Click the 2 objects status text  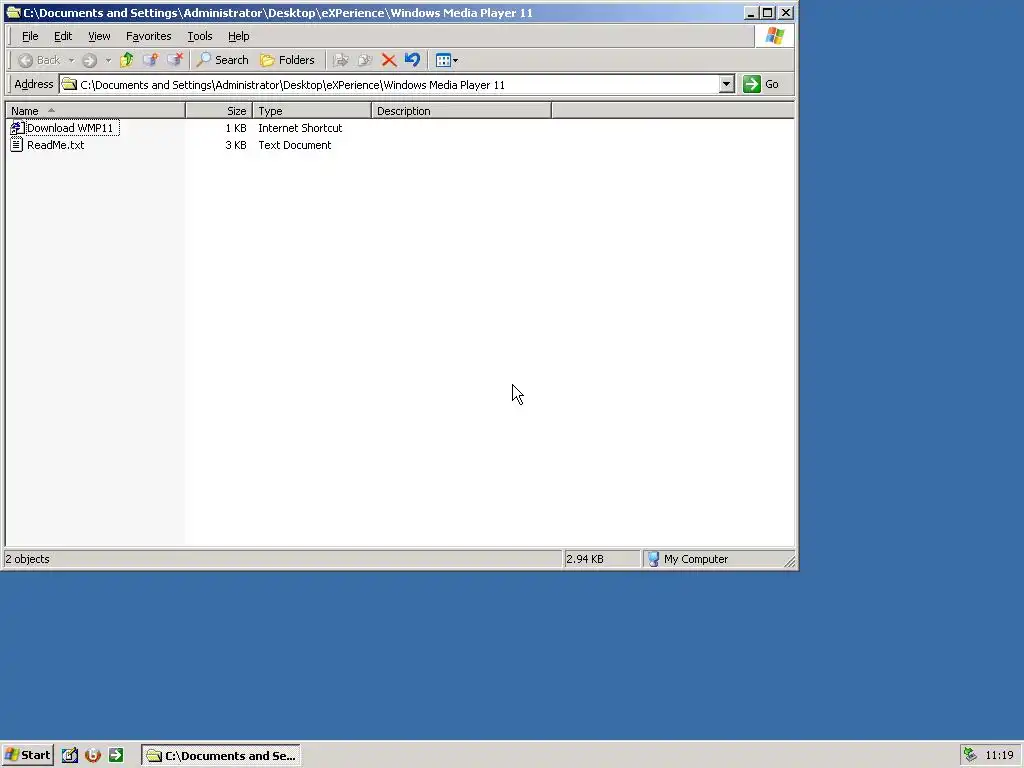[27, 559]
